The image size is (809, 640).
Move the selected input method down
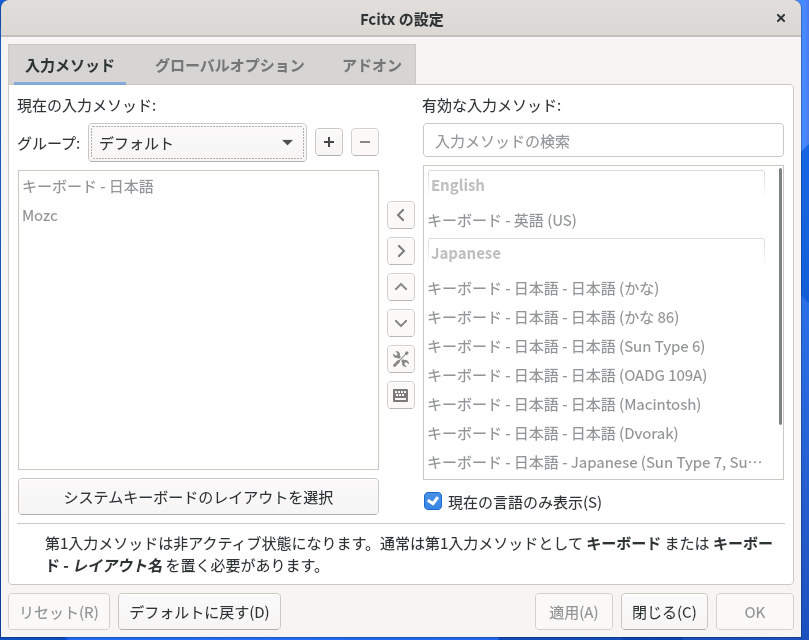pyautogui.click(x=401, y=323)
